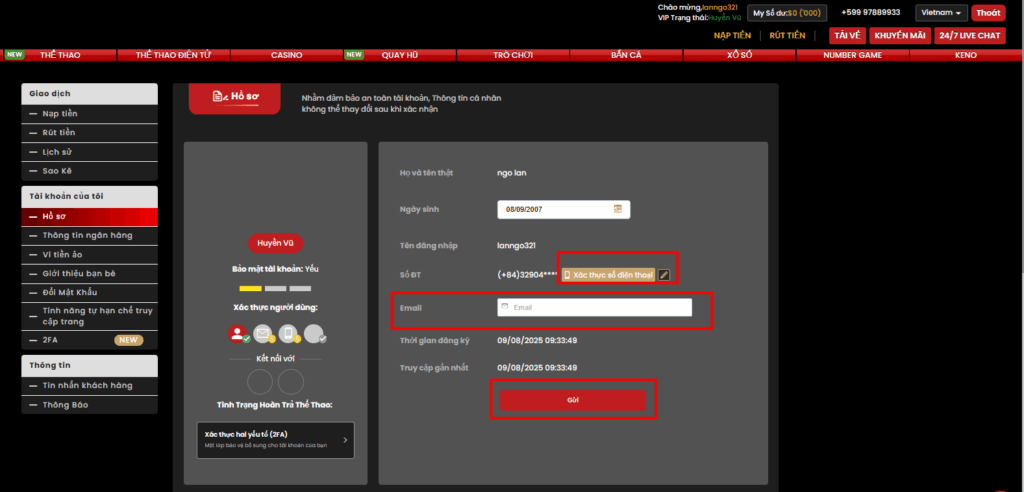This screenshot has height=492, width=1024.
Task: Click the Email input field
Action: [x=594, y=307]
